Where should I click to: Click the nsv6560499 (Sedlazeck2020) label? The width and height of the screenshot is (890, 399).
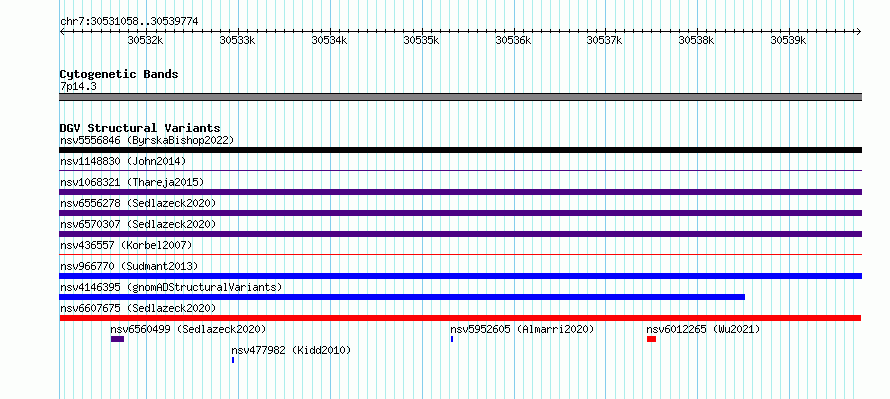[x=188, y=329]
